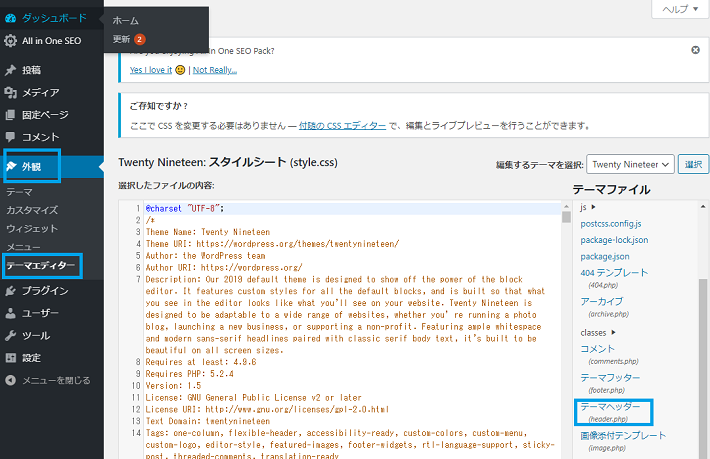
Task: Click the collapse menu arrow icon
Action: [x=10, y=380]
